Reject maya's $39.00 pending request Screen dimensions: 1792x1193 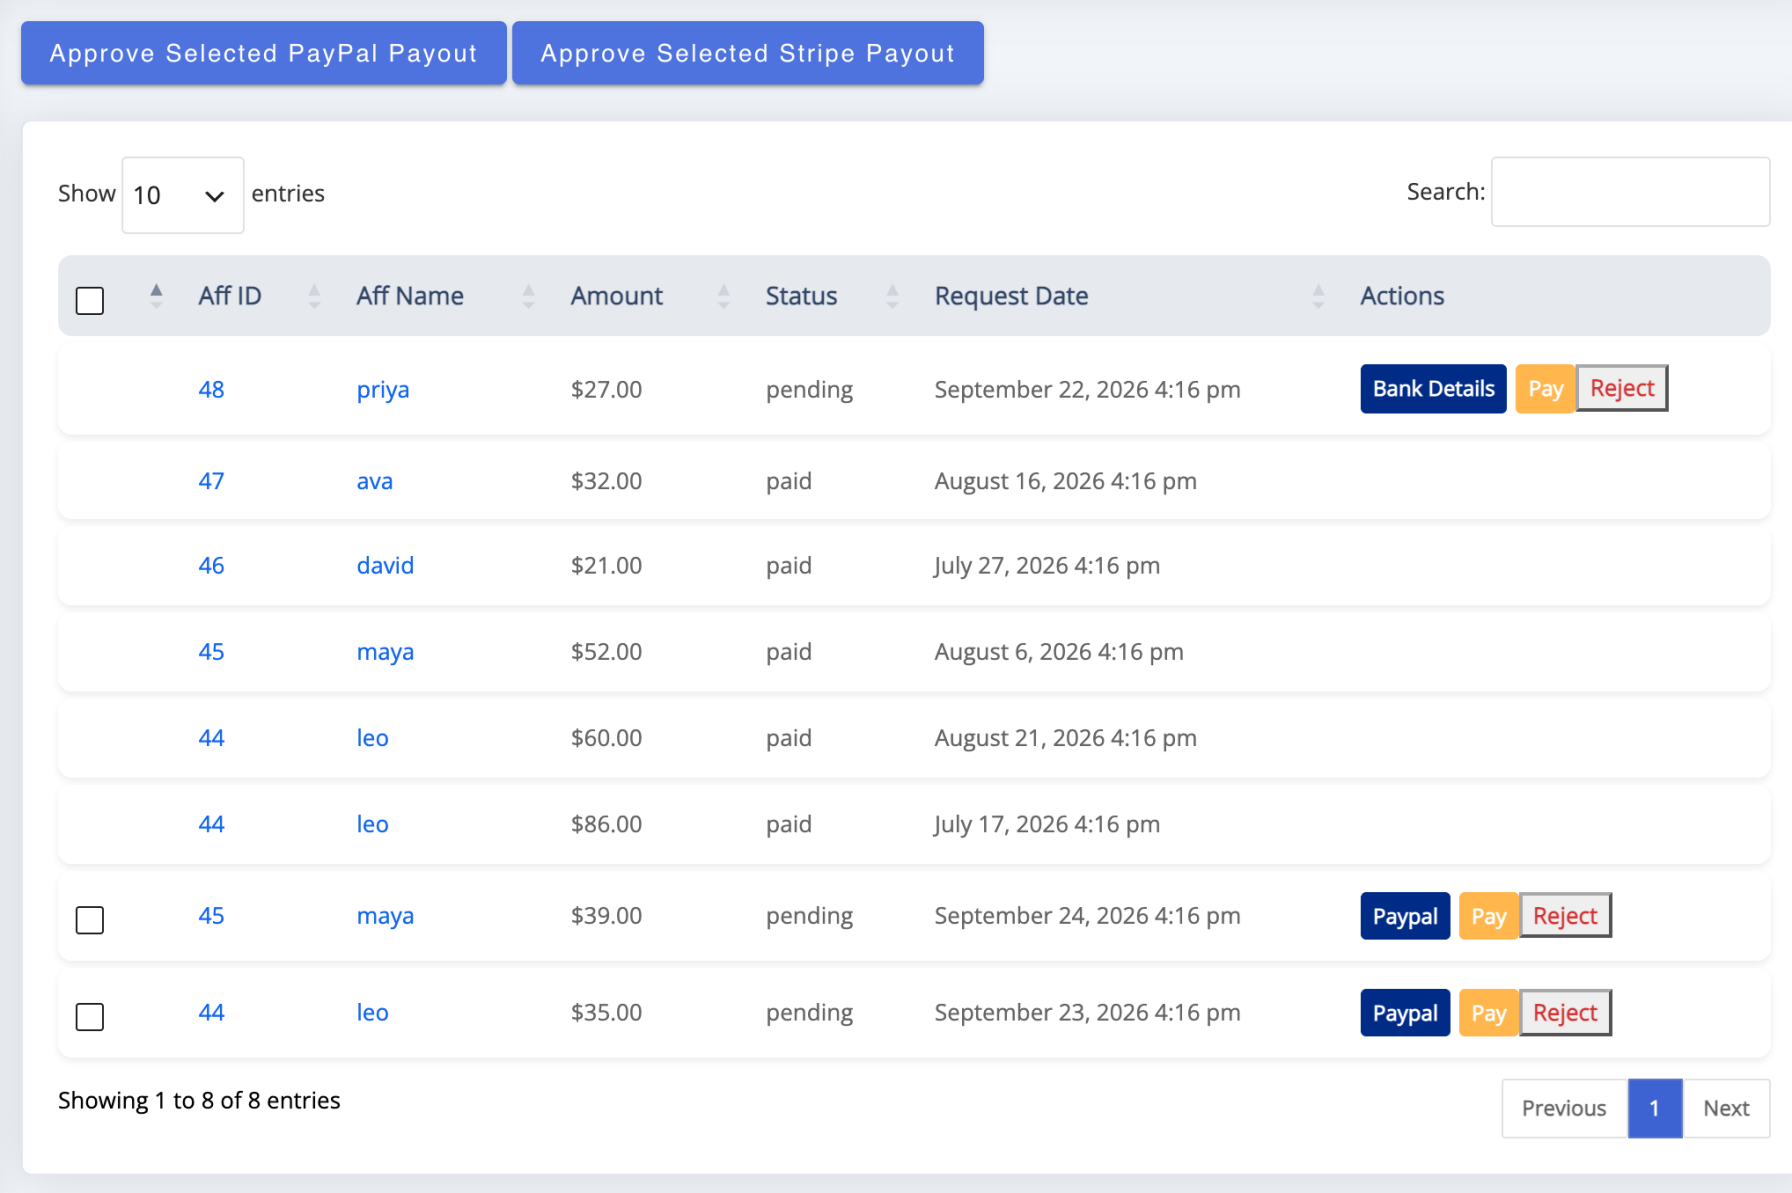tap(1565, 915)
